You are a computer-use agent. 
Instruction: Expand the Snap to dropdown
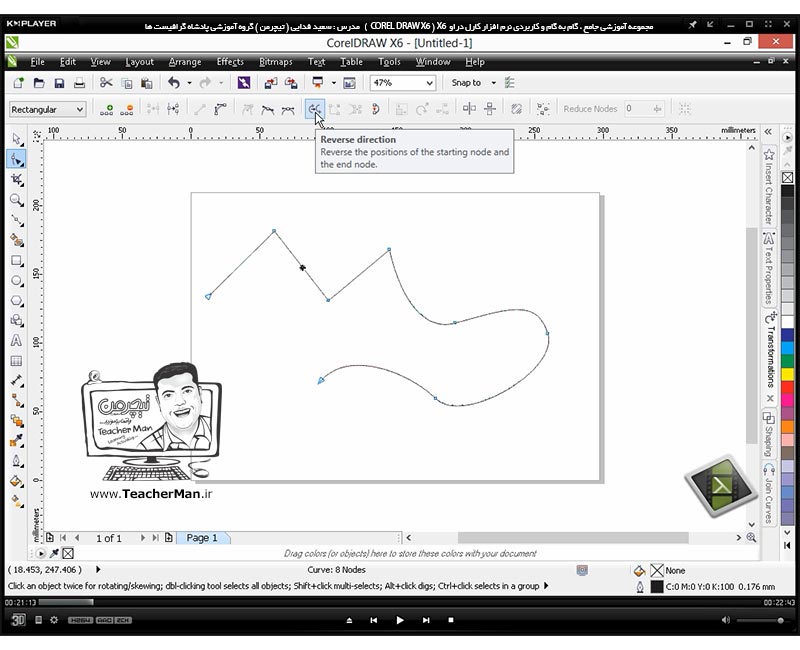click(493, 83)
